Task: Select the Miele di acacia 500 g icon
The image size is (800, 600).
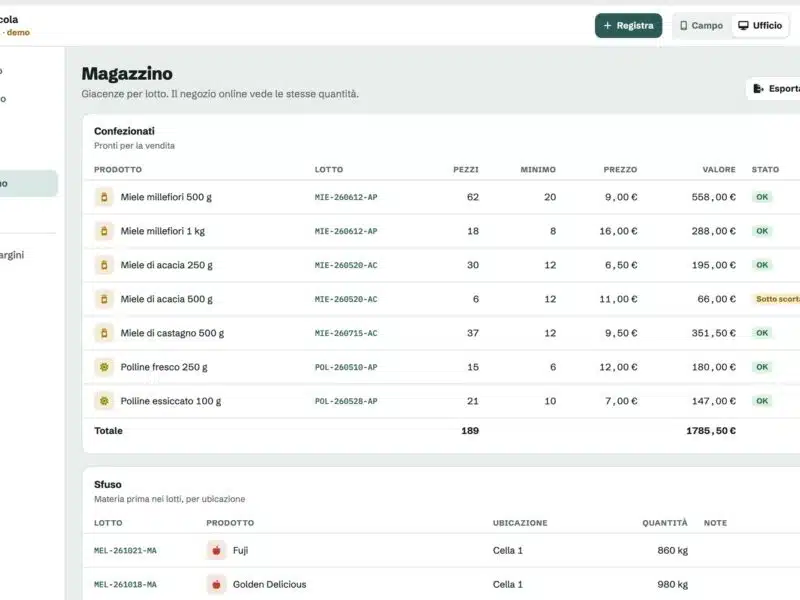Action: click(104, 299)
